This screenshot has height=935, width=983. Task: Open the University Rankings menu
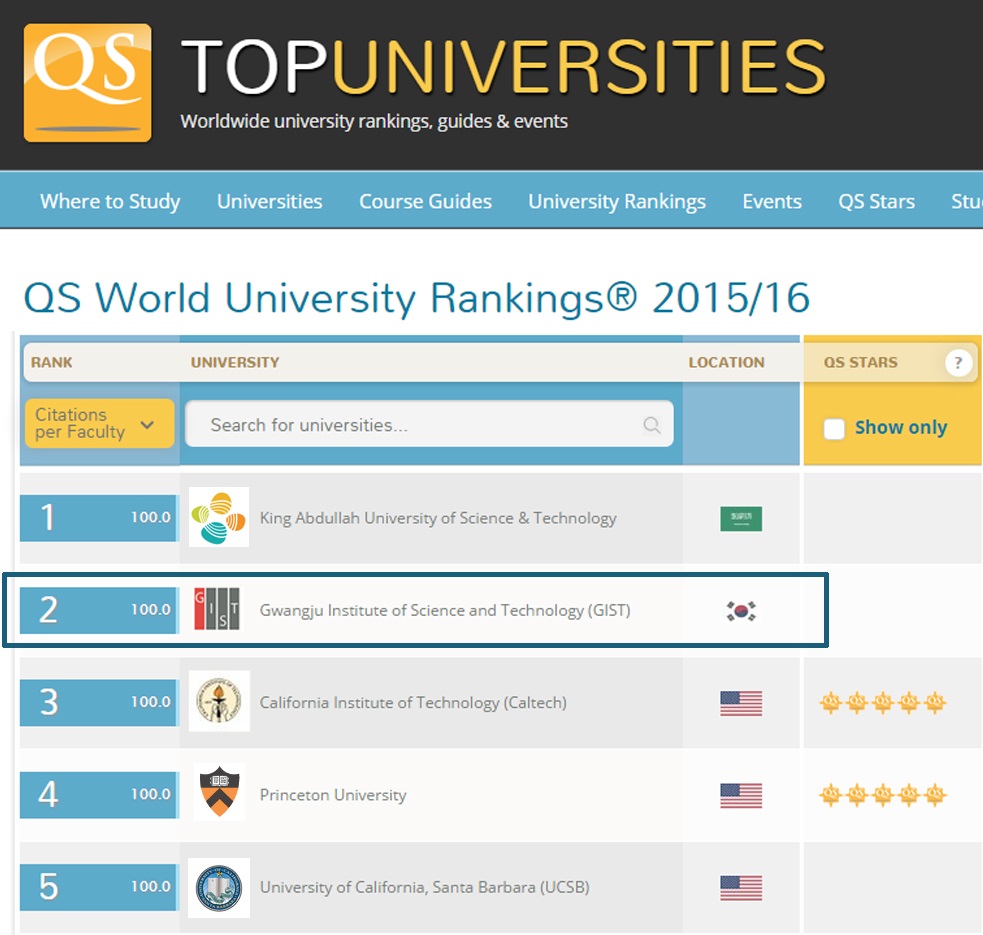(617, 201)
